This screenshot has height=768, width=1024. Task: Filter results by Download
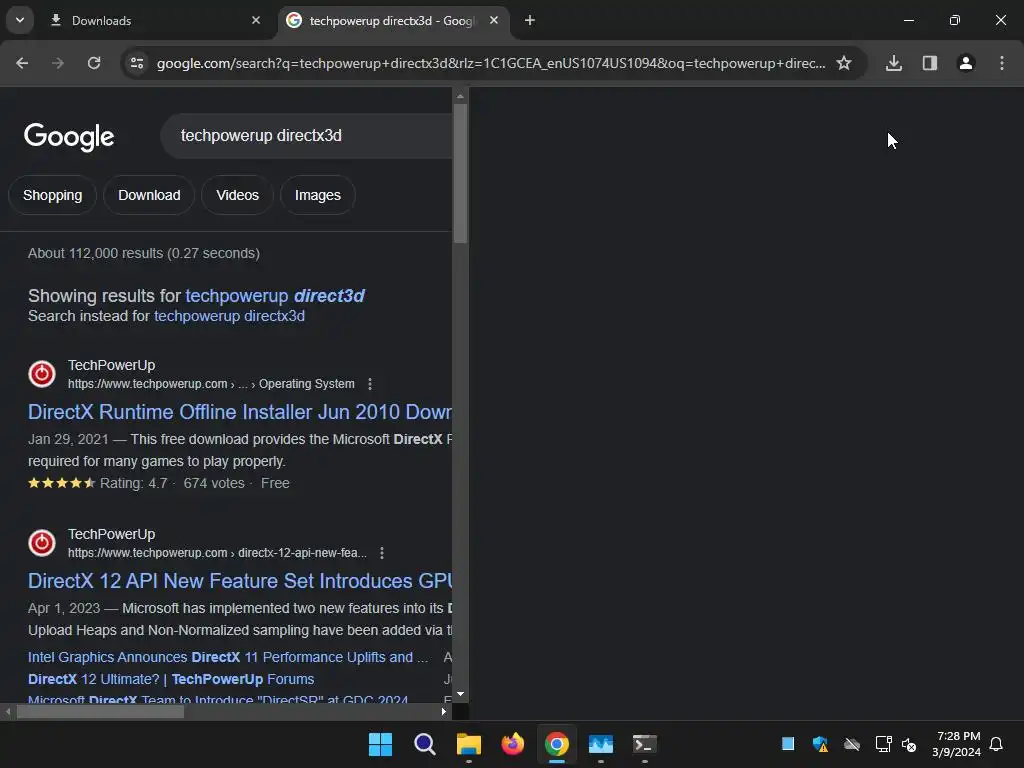pos(149,195)
